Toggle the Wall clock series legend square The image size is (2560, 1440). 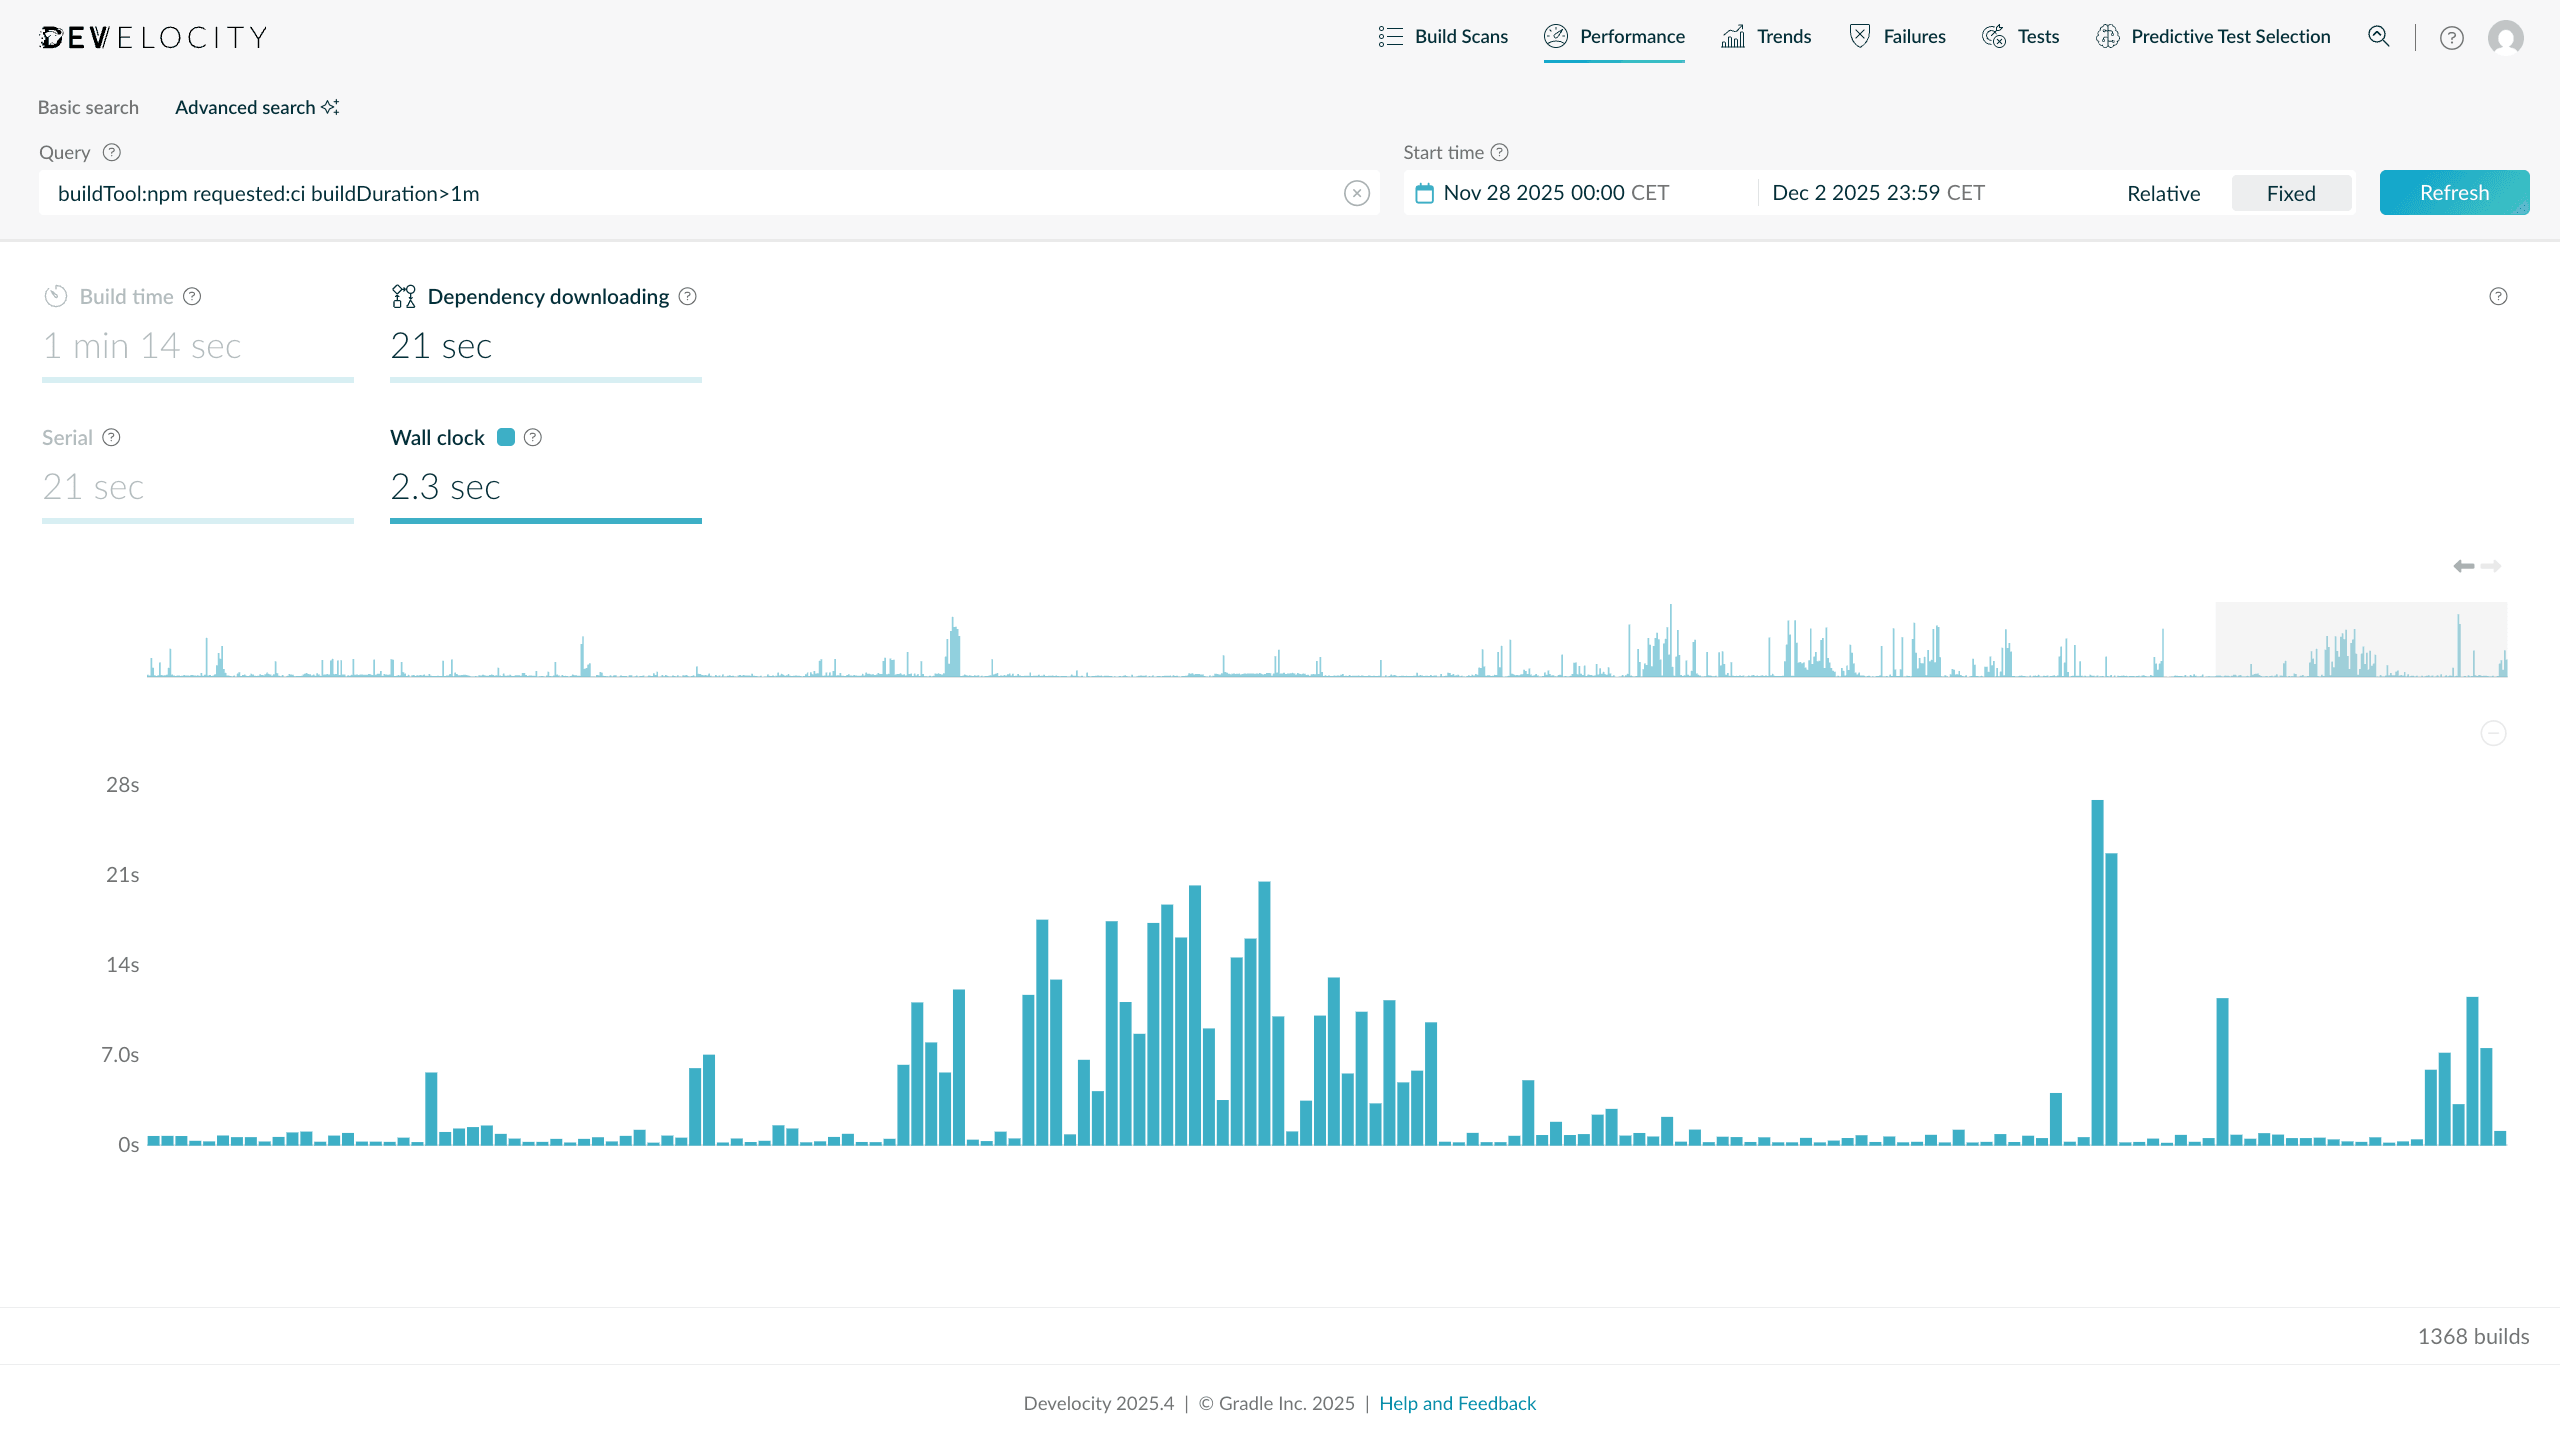pos(507,437)
